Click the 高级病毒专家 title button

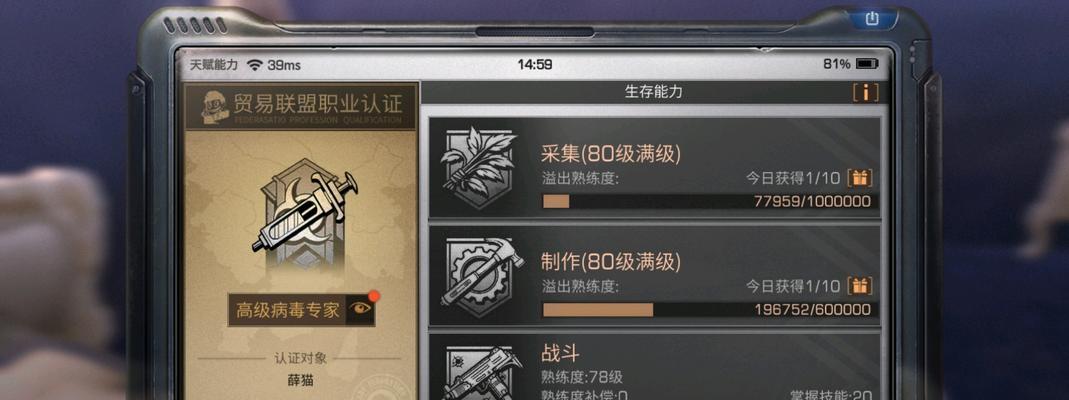[288, 311]
